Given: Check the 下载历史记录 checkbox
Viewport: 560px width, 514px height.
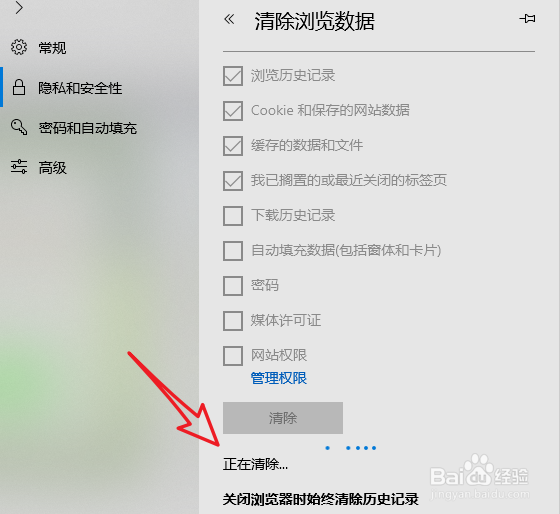Looking at the screenshot, I should pos(233,216).
